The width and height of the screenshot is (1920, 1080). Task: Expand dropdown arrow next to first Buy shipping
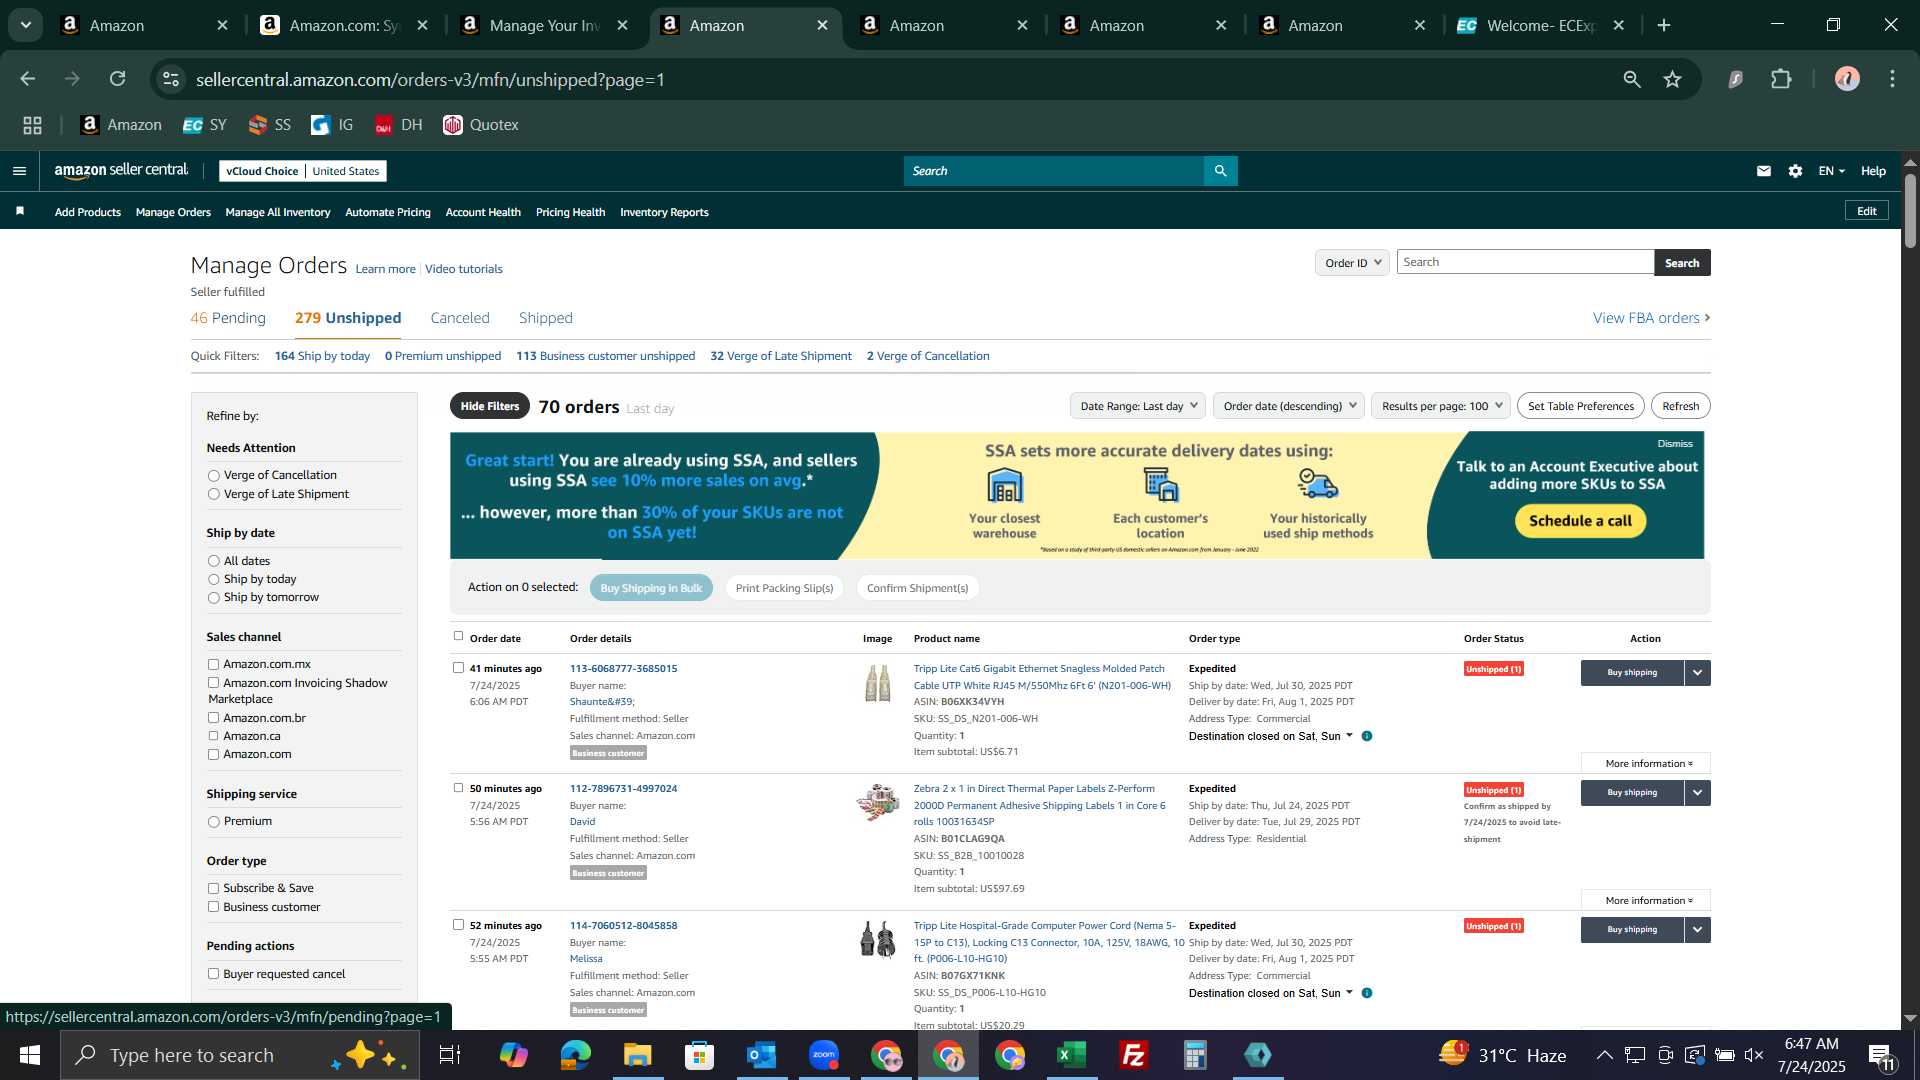1697,673
